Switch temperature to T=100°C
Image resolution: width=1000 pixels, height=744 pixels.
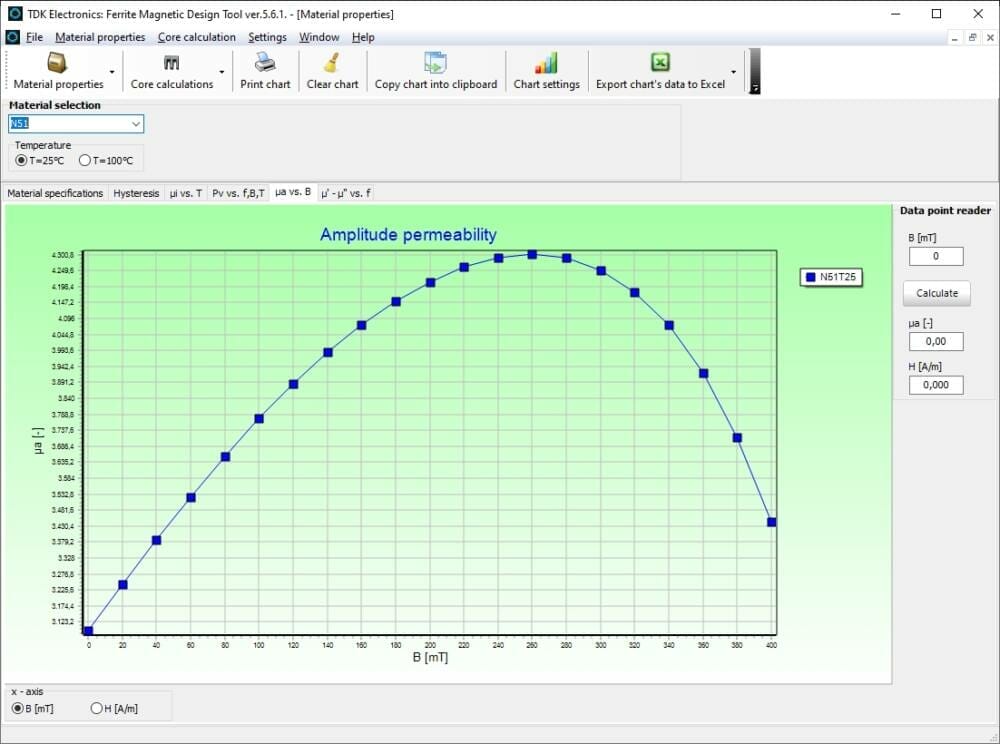point(84,159)
